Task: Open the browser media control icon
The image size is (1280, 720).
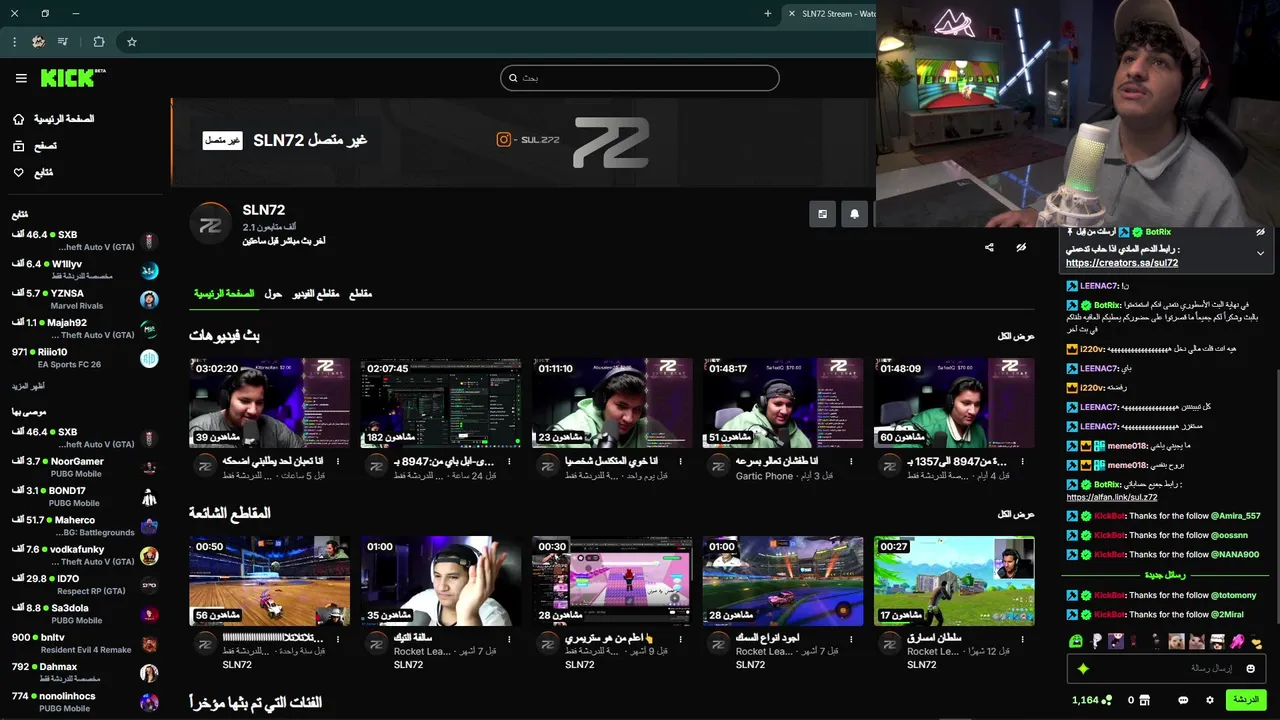Action: tap(63, 42)
